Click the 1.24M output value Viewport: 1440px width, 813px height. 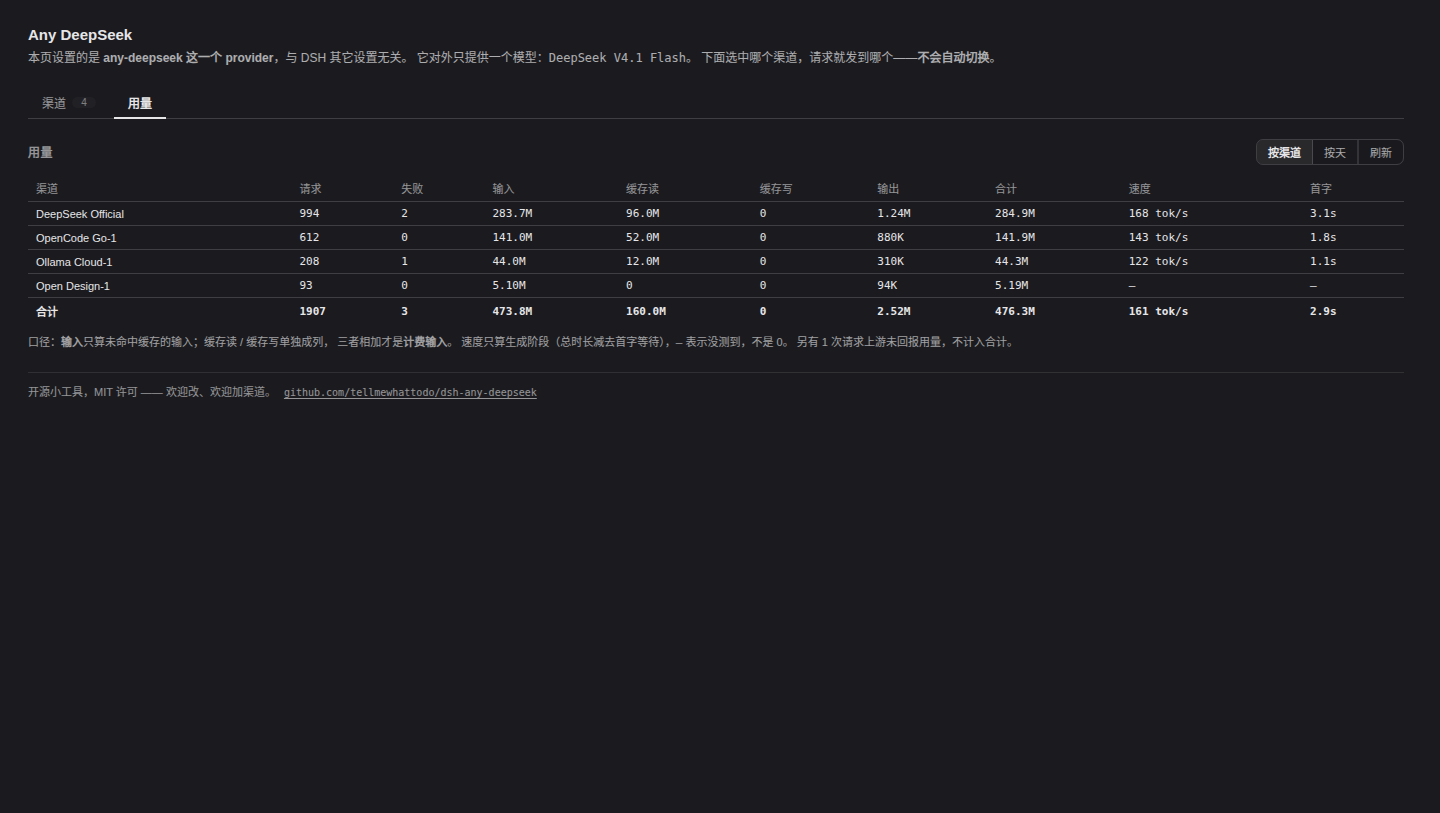click(x=894, y=213)
